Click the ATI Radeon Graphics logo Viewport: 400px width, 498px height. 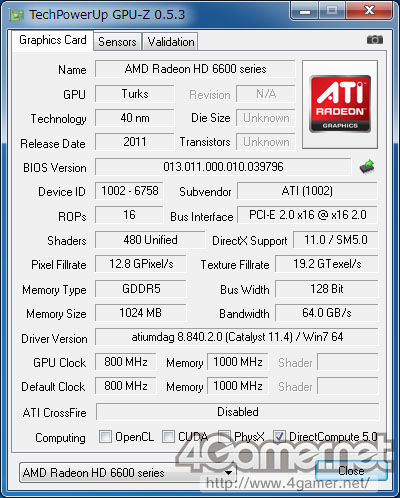340,104
